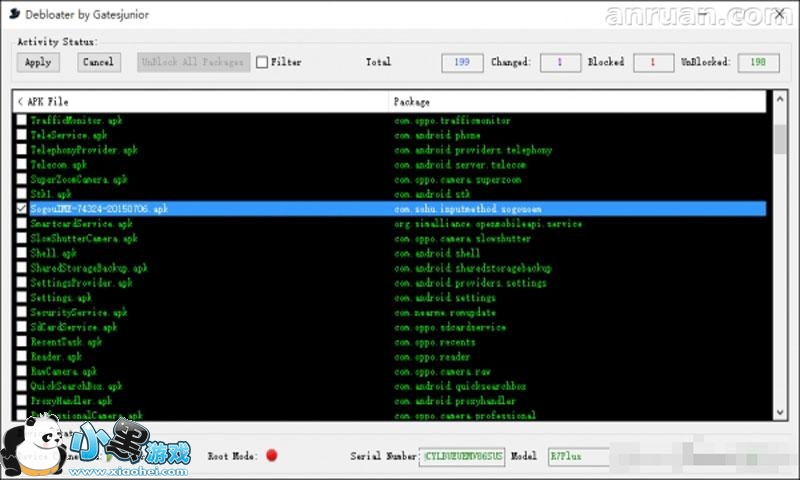
Task: Click the APK File column sort arrow
Action: click(x=20, y=102)
